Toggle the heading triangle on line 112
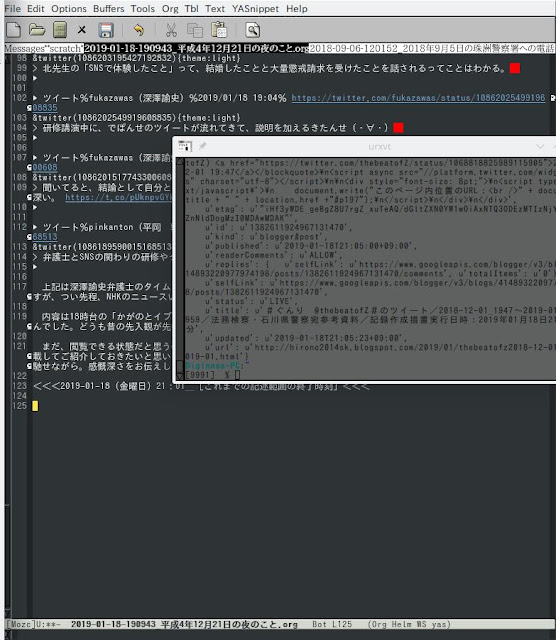Screen dimensions: 556x640 [35, 227]
